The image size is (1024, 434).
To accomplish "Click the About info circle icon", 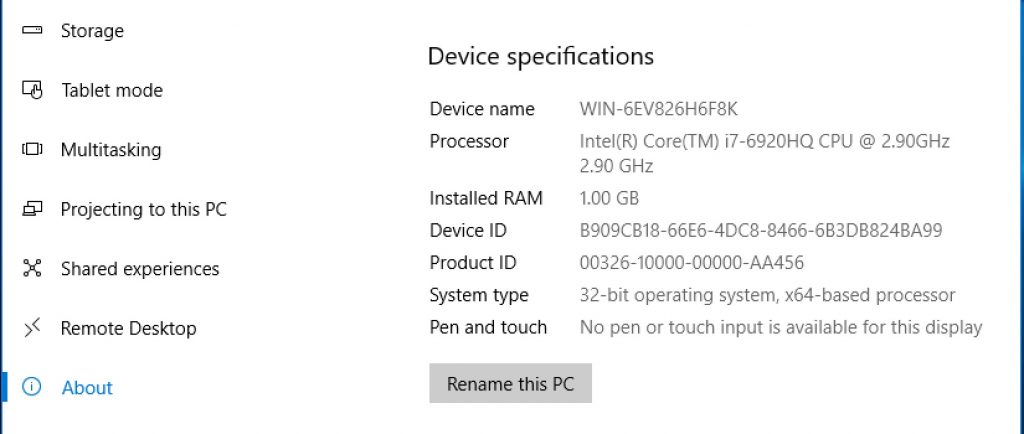I will (31, 387).
